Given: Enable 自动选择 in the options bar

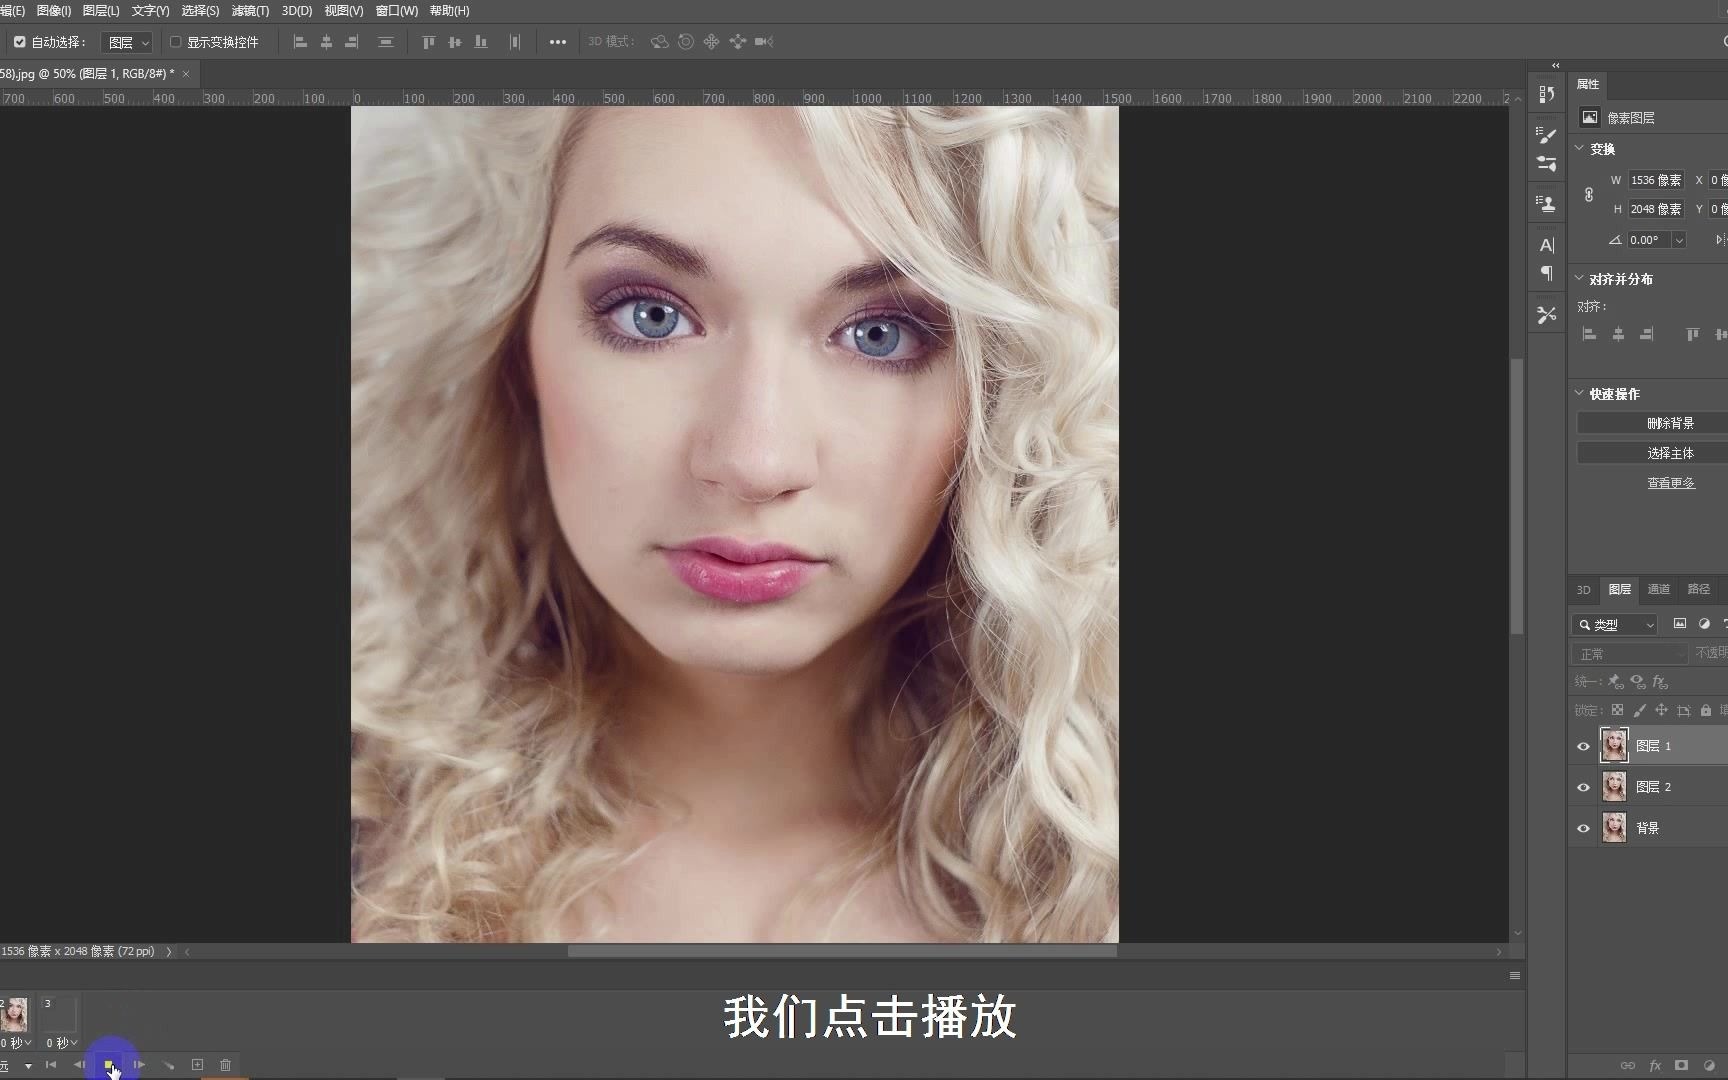Looking at the screenshot, I should (18, 41).
